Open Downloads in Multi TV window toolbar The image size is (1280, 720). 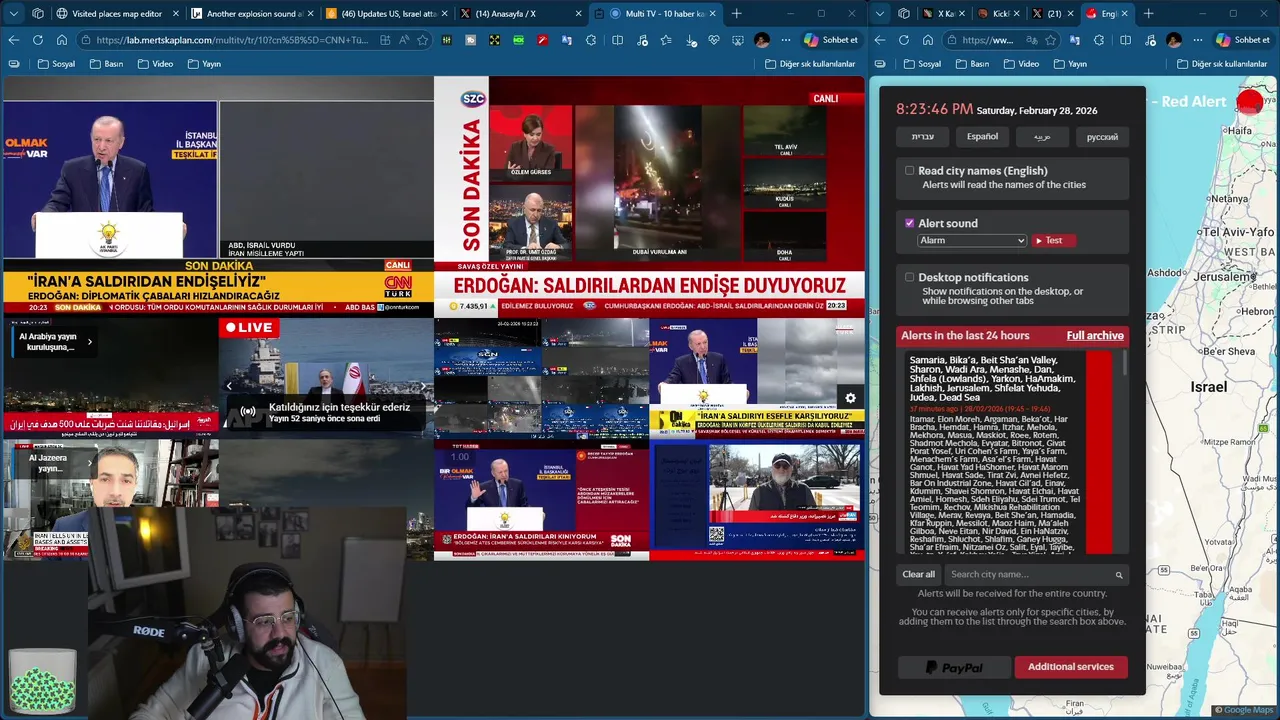pyautogui.click(x=691, y=40)
